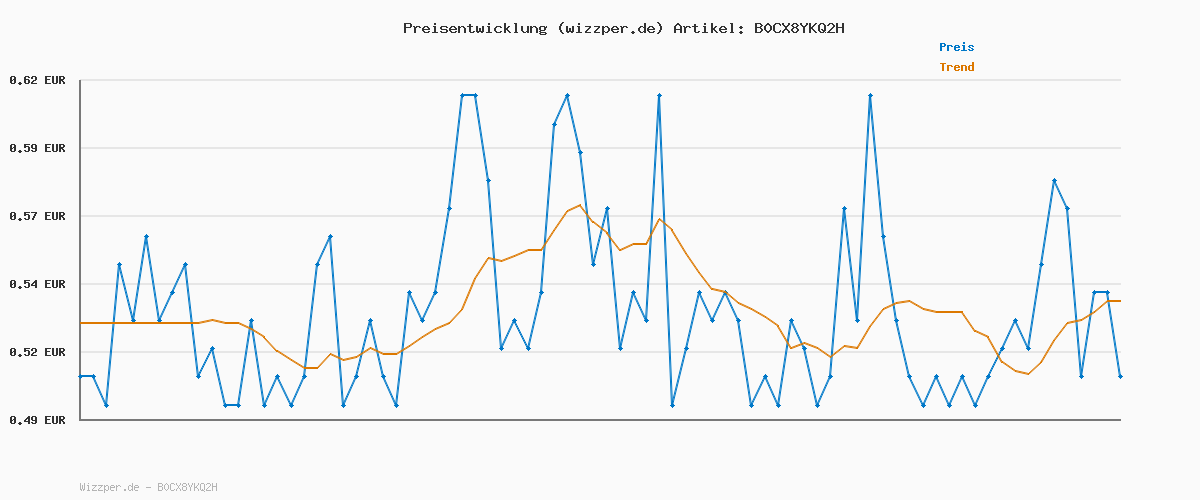Click the first blue price point at far left

coord(81,376)
